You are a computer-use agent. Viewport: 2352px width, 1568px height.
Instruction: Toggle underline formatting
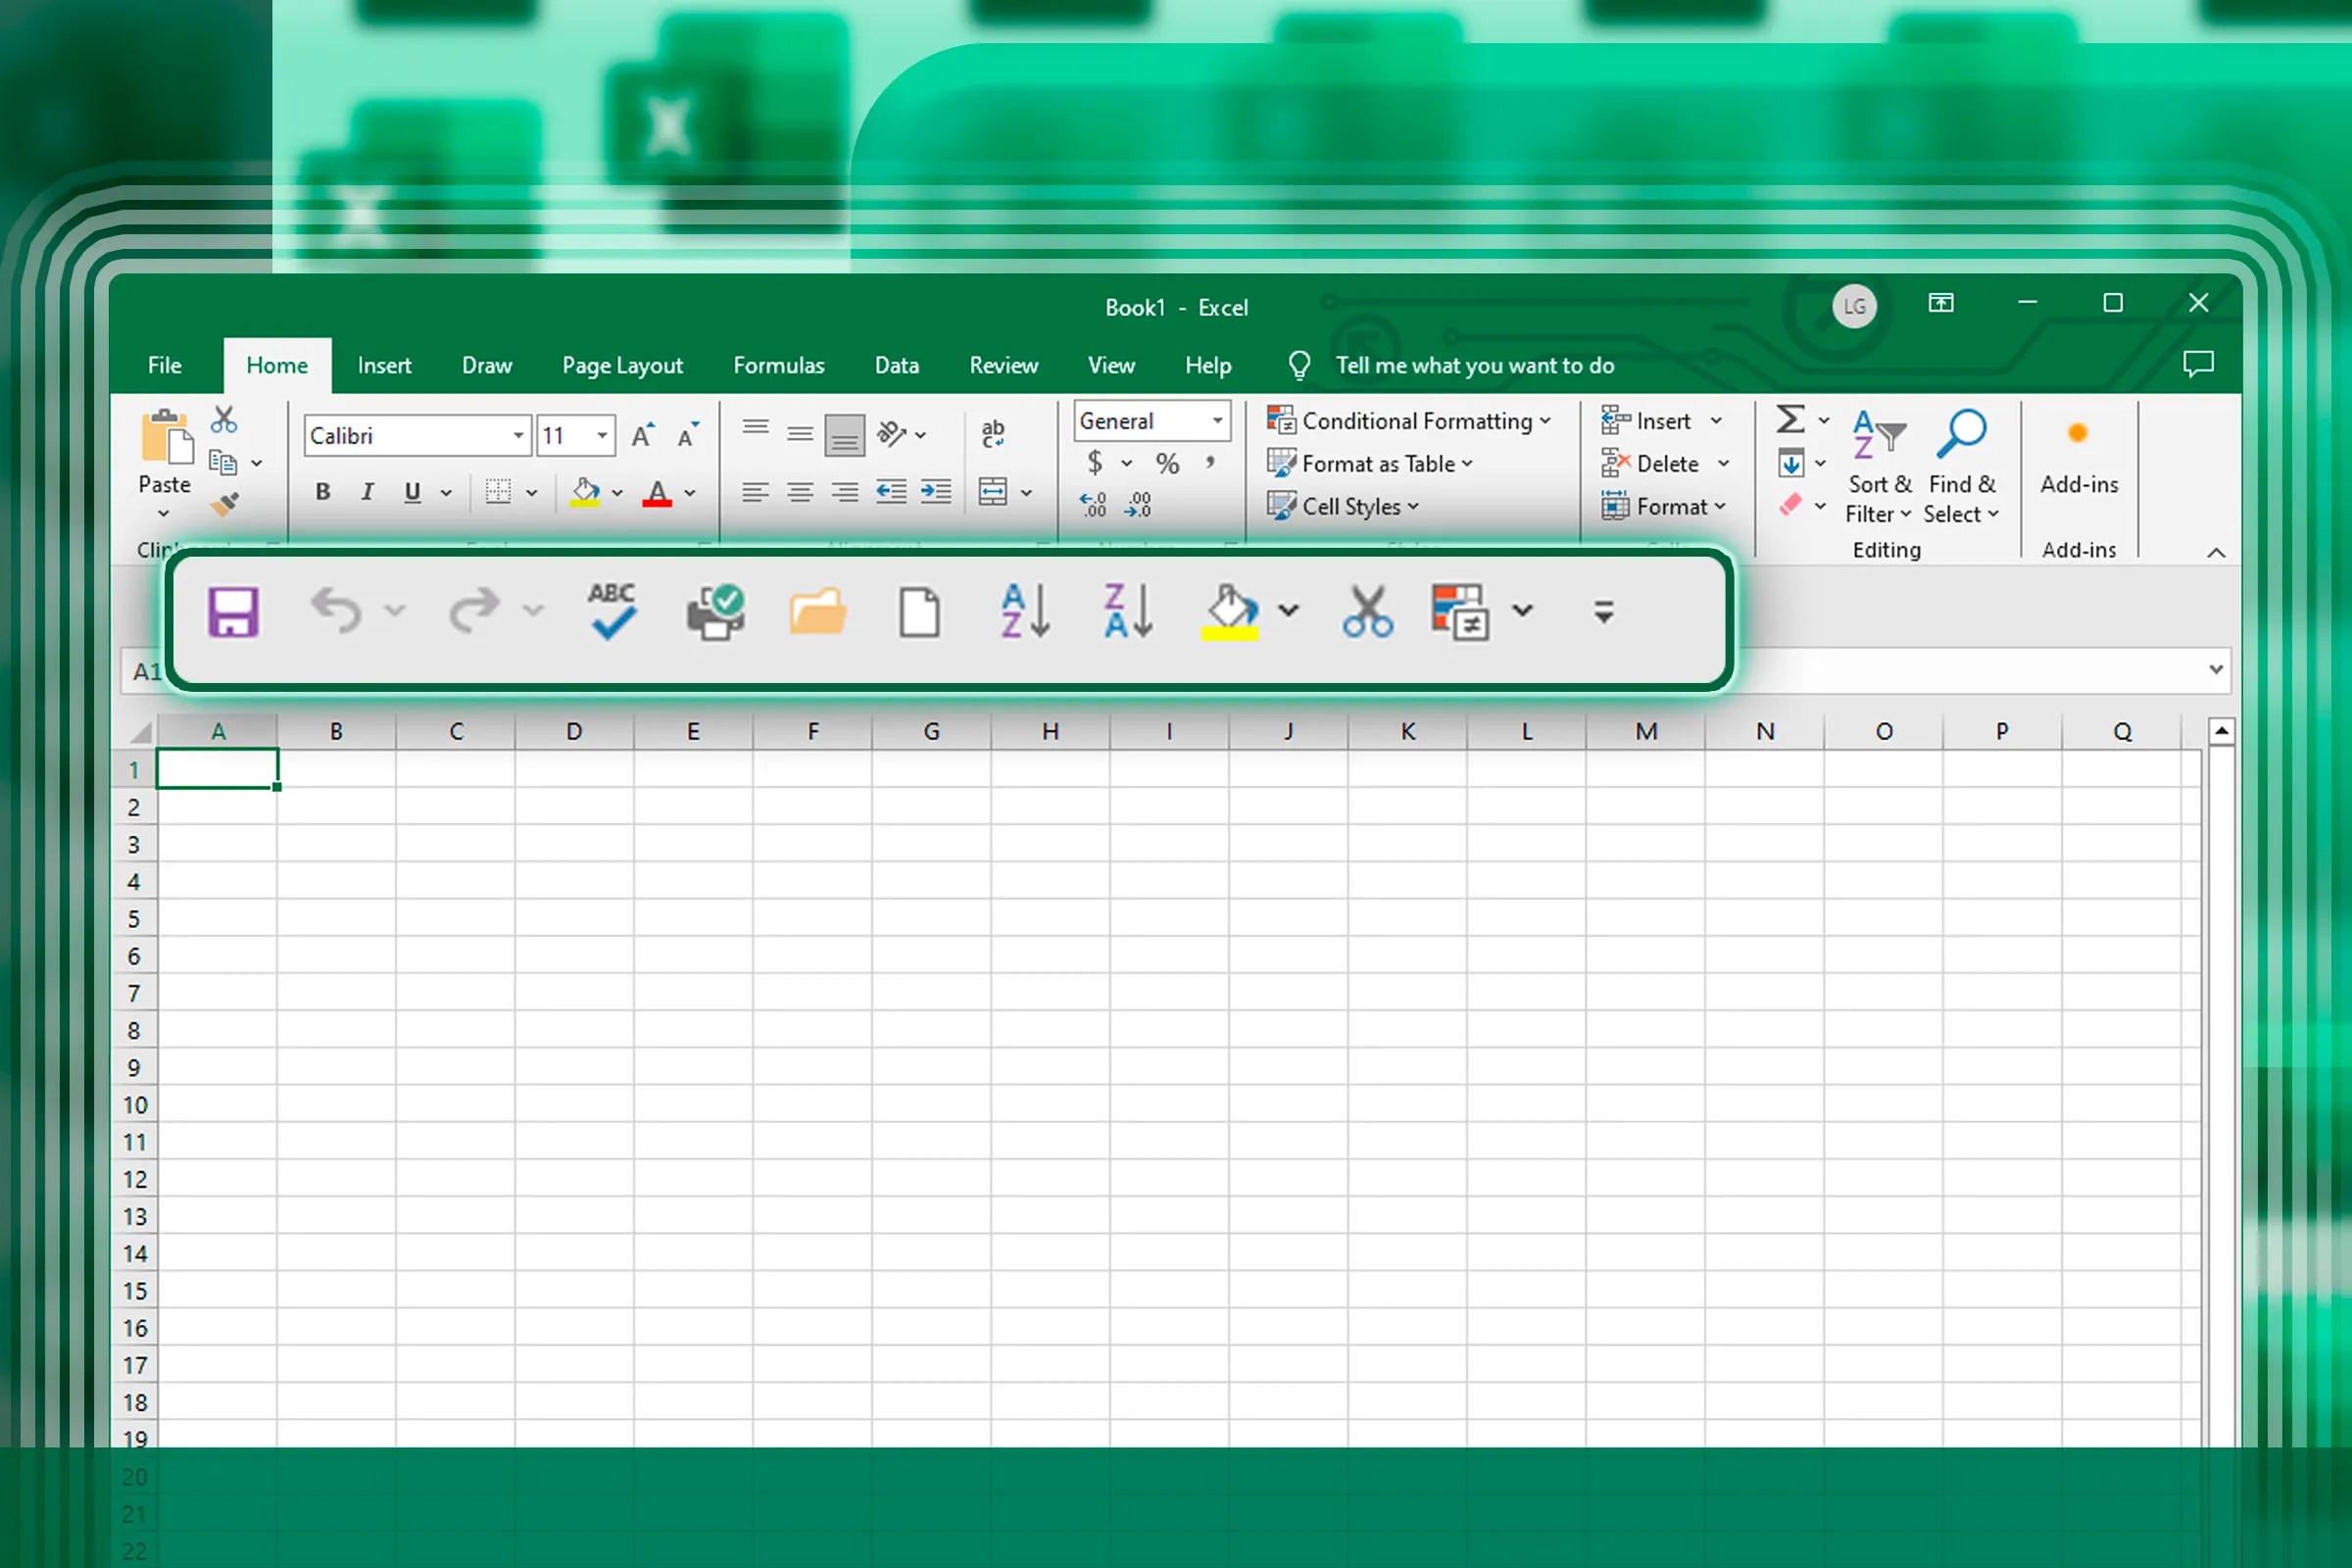[411, 492]
